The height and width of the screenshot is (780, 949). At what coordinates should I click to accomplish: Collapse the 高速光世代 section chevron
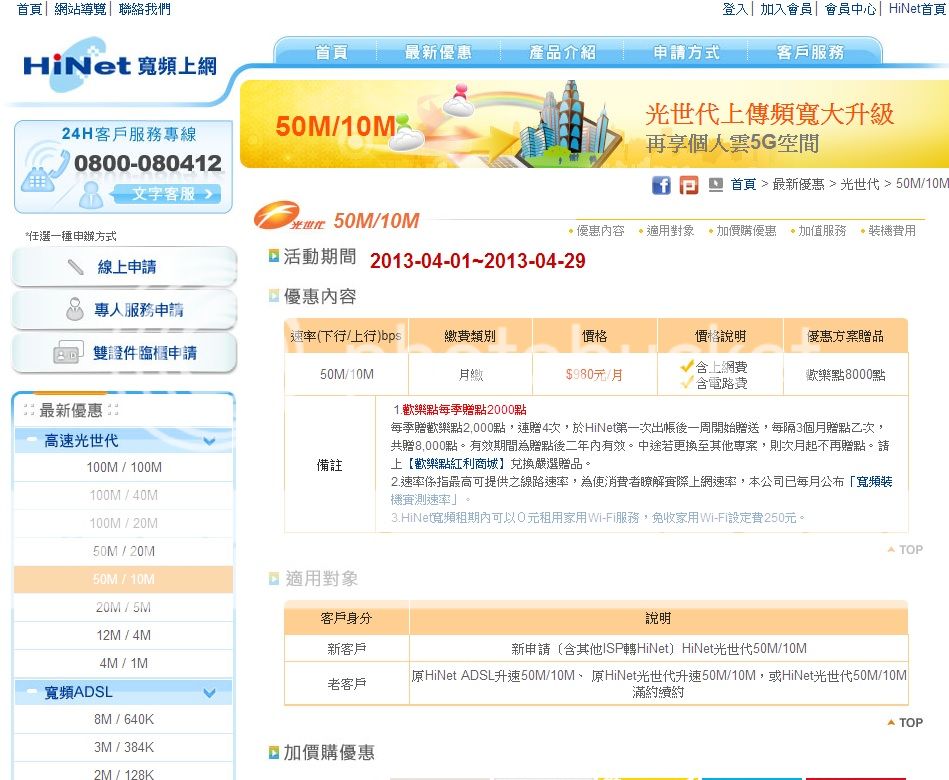pos(209,441)
